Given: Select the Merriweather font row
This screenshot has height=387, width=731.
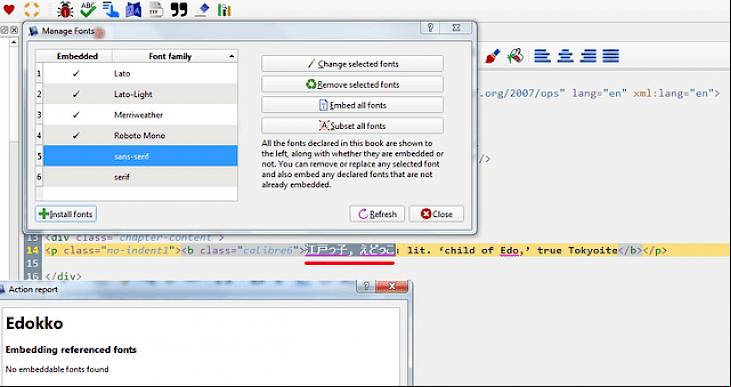Looking at the screenshot, I should (140, 115).
